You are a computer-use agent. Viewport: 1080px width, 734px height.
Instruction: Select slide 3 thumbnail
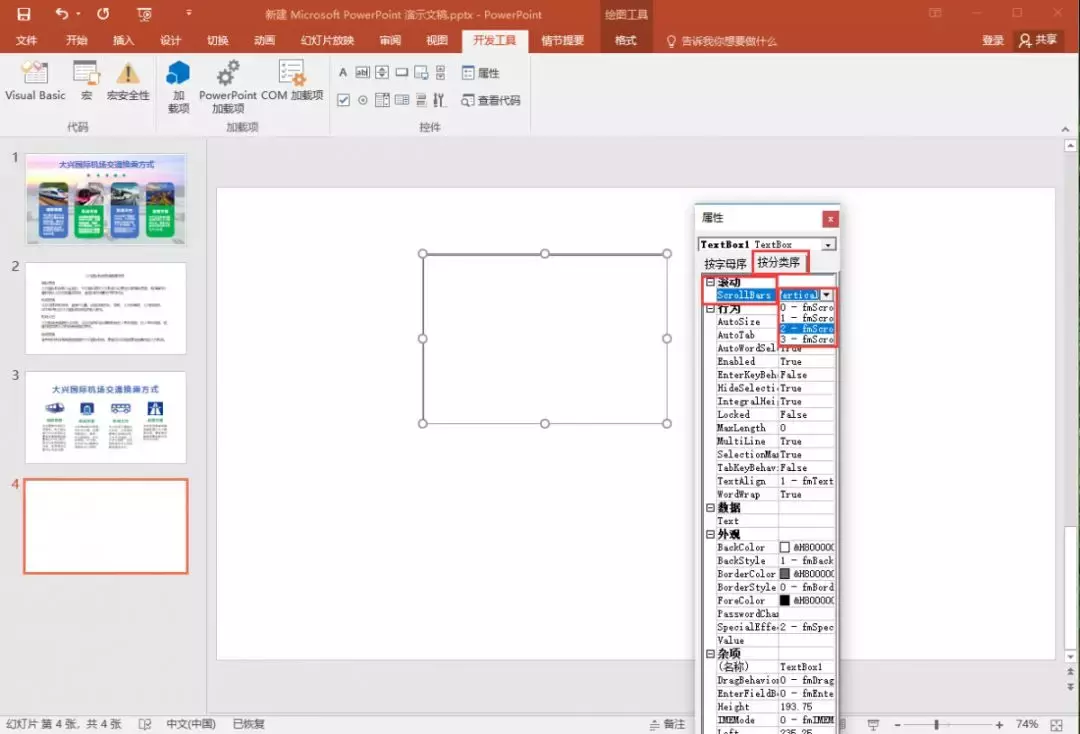[105, 417]
